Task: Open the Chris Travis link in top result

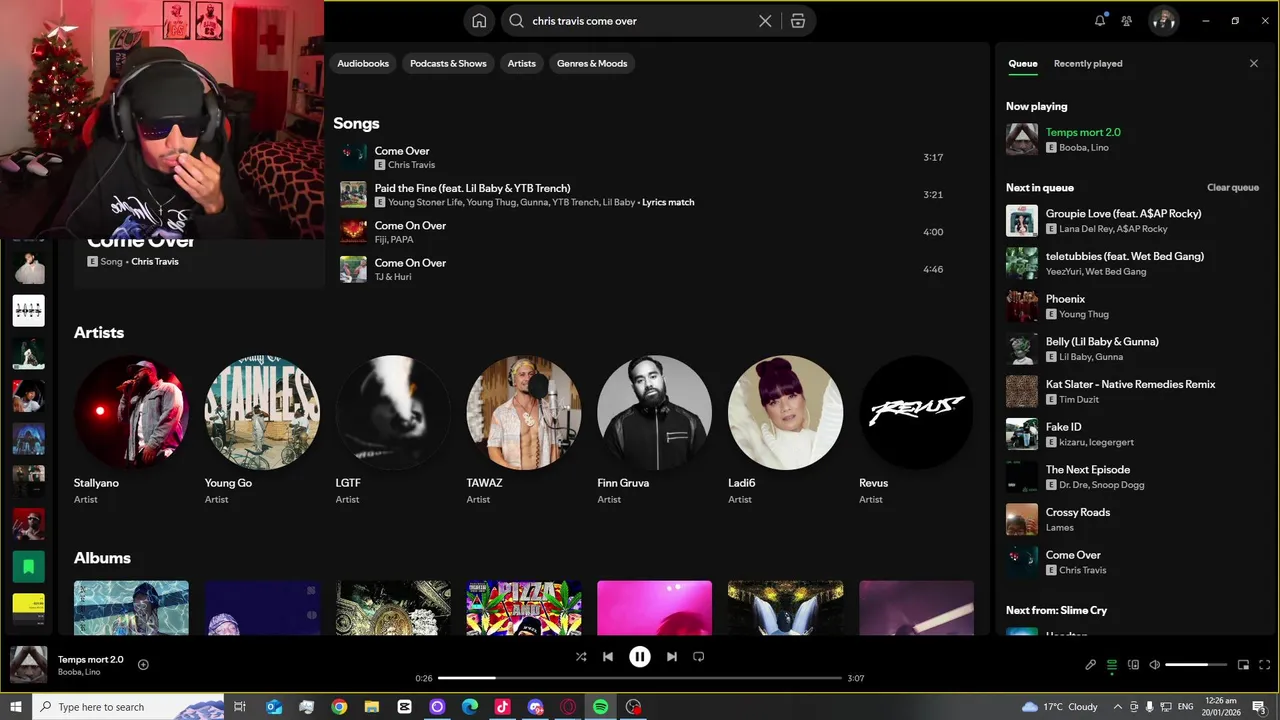Action: tap(155, 261)
